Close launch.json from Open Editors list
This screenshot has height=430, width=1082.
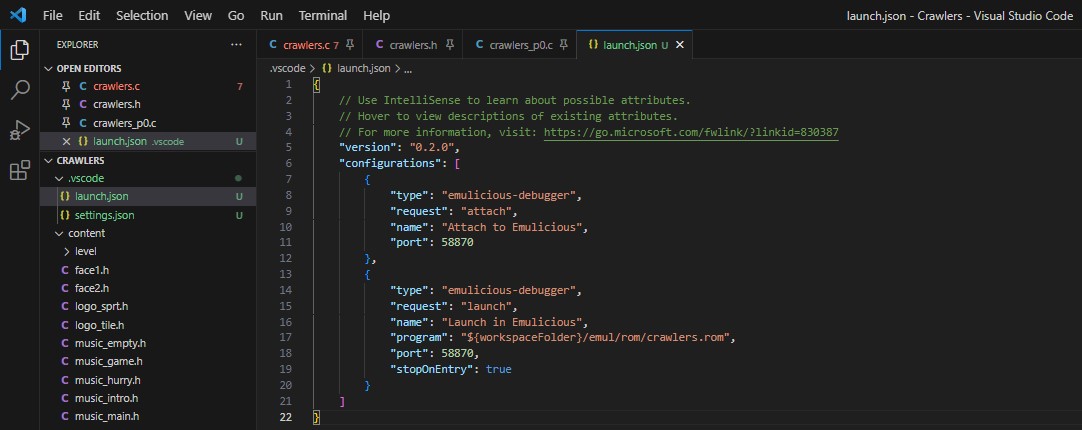click(66, 141)
